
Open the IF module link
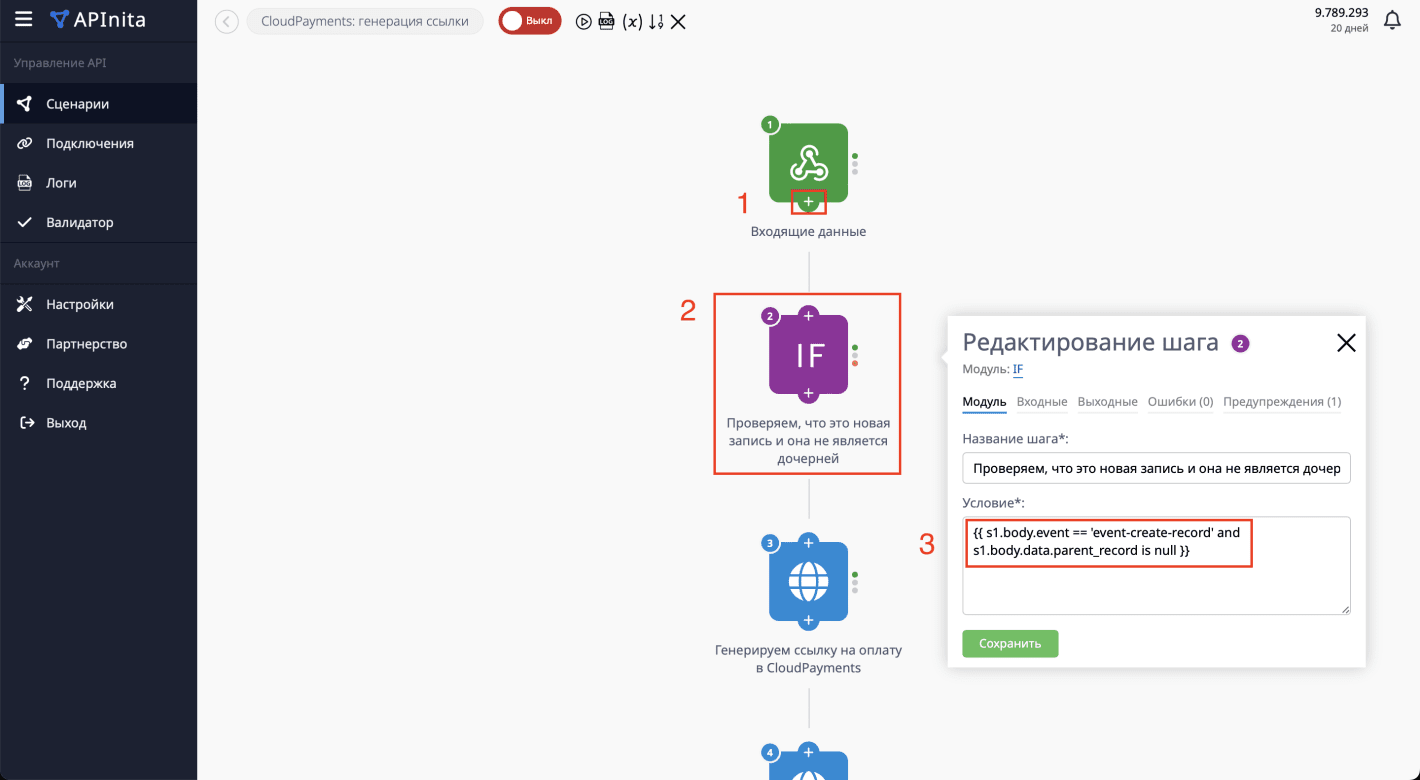click(1018, 369)
